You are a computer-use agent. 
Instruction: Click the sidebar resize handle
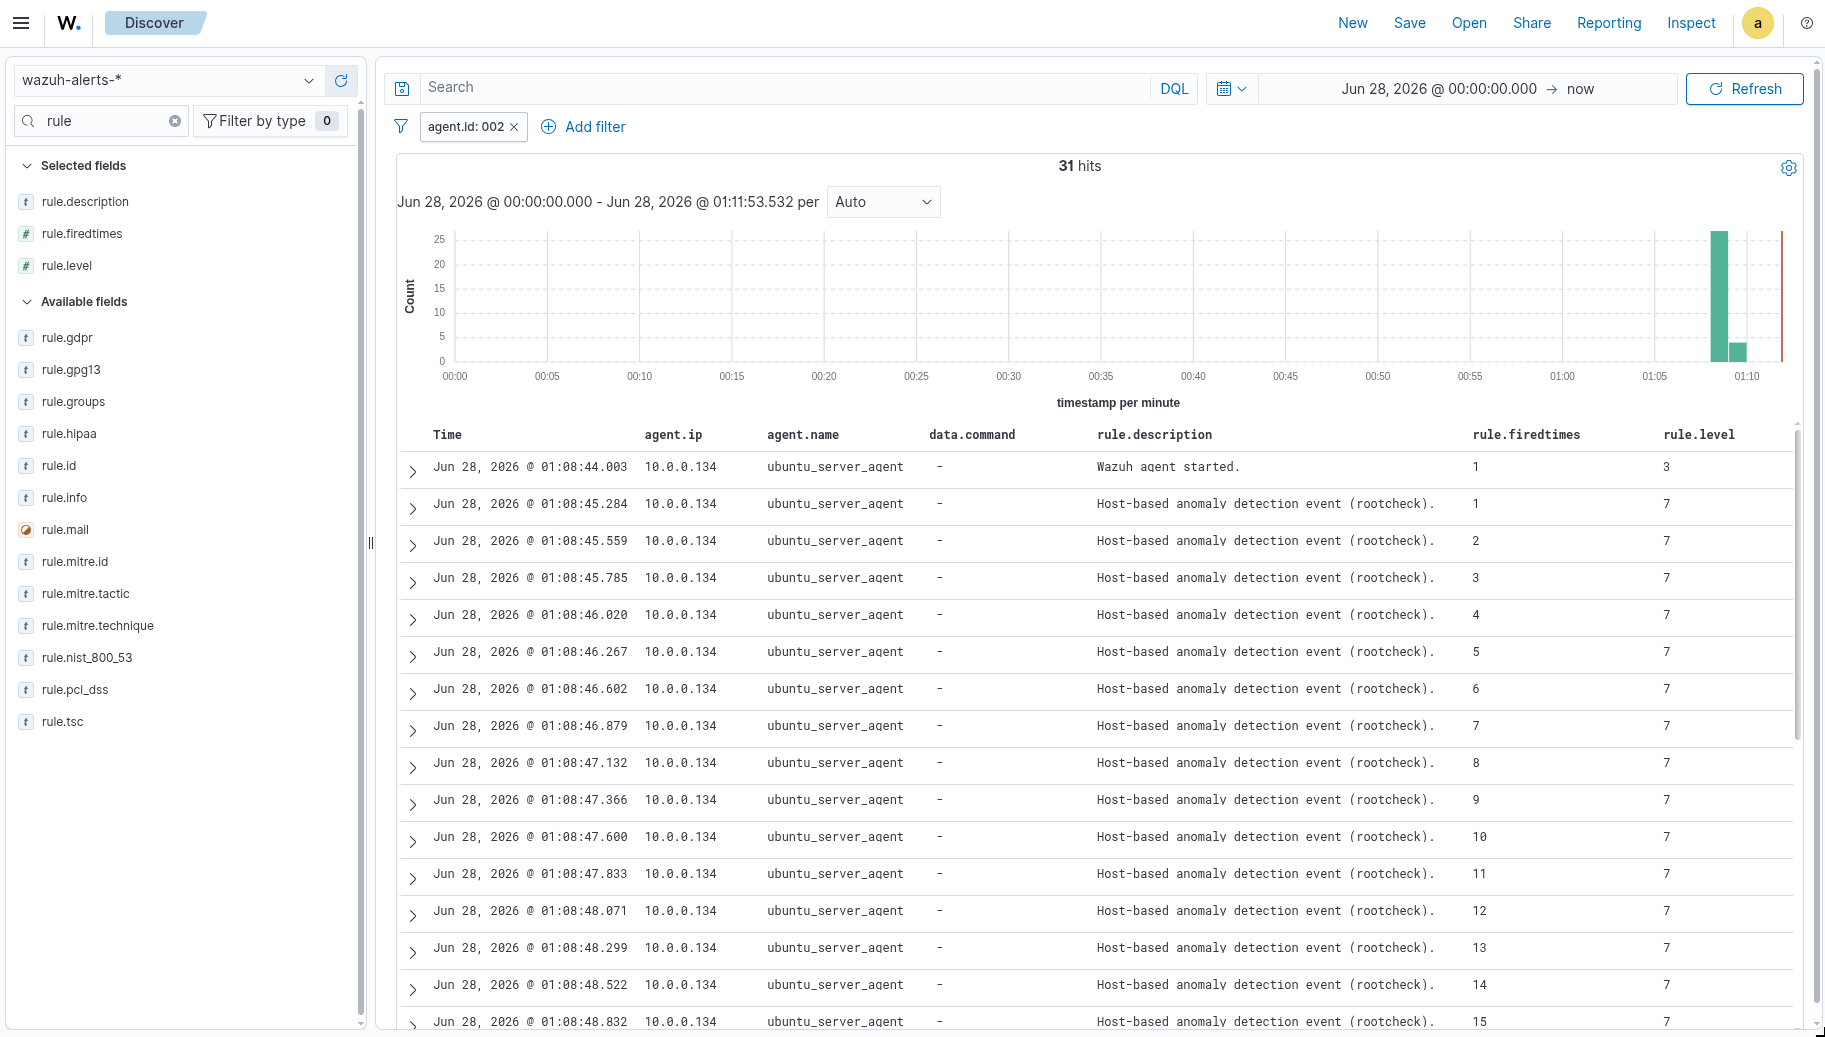point(371,543)
